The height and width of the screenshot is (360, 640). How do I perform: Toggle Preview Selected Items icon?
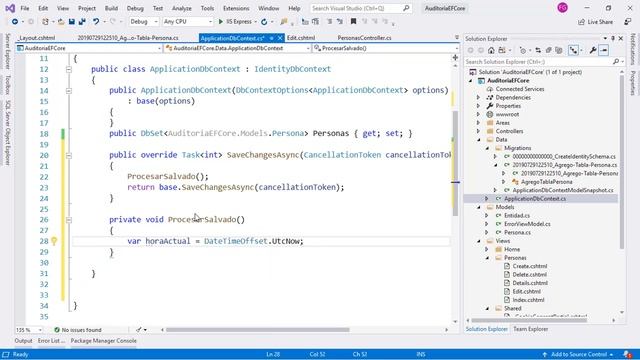(x=604, y=50)
